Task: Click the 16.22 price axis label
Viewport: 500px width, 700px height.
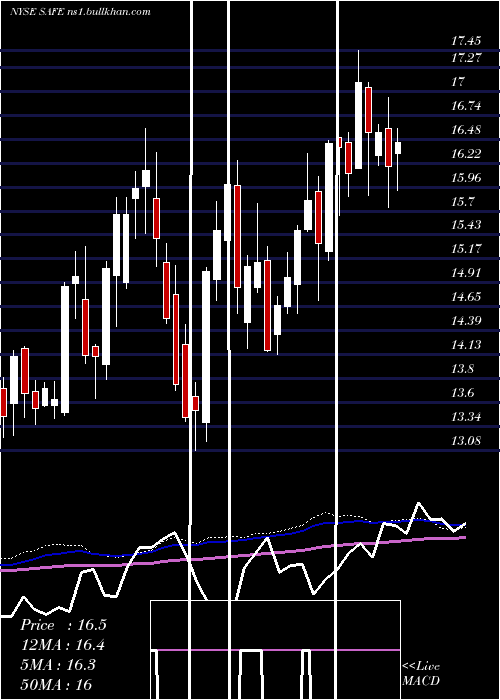Action: click(x=466, y=154)
